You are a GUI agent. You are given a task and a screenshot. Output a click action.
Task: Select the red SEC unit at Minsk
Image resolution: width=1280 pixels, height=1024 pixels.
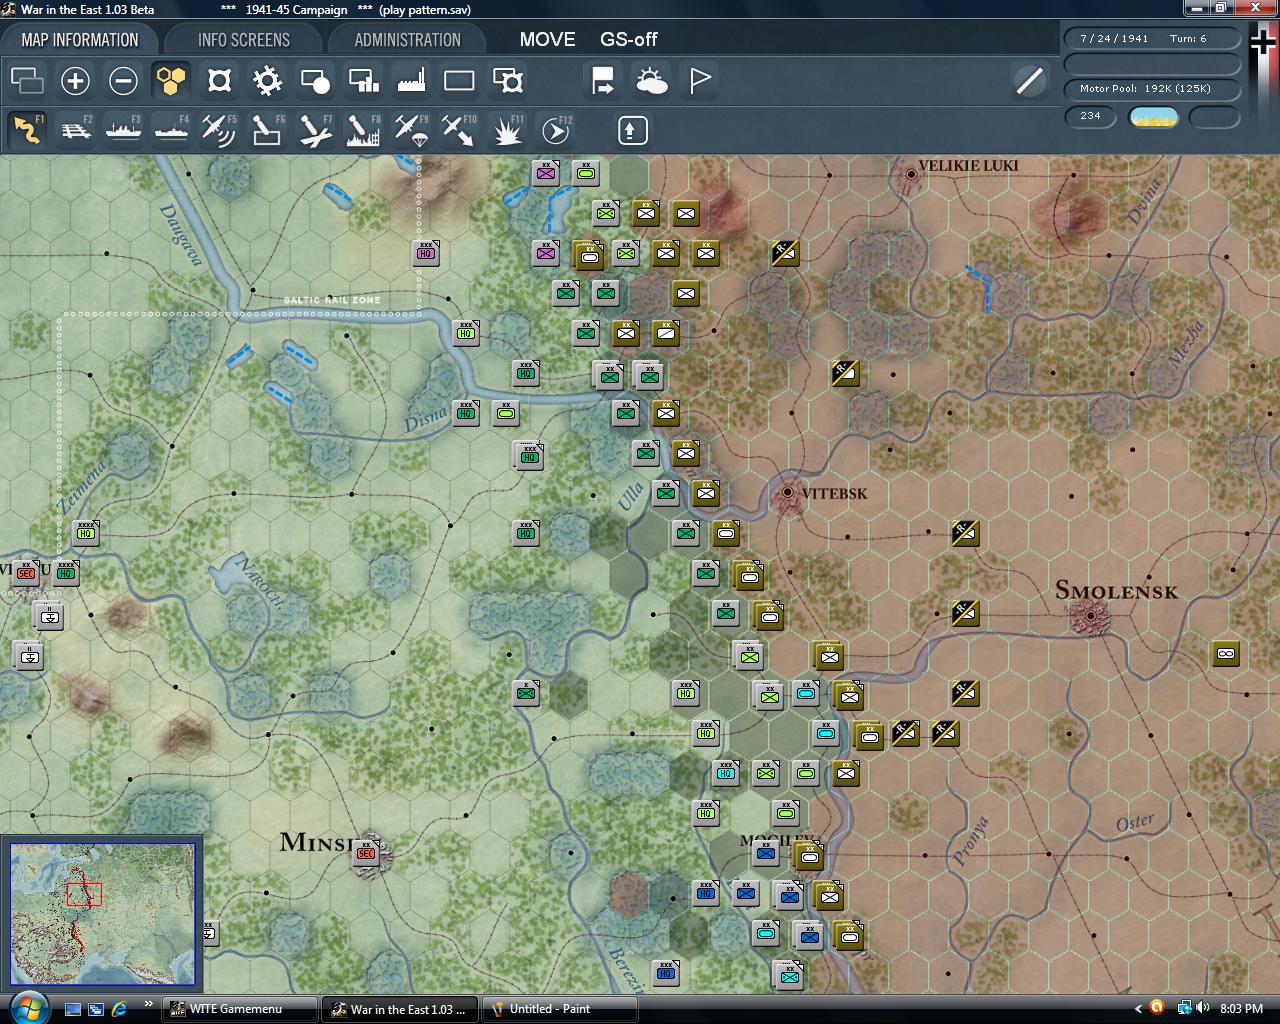pos(366,852)
